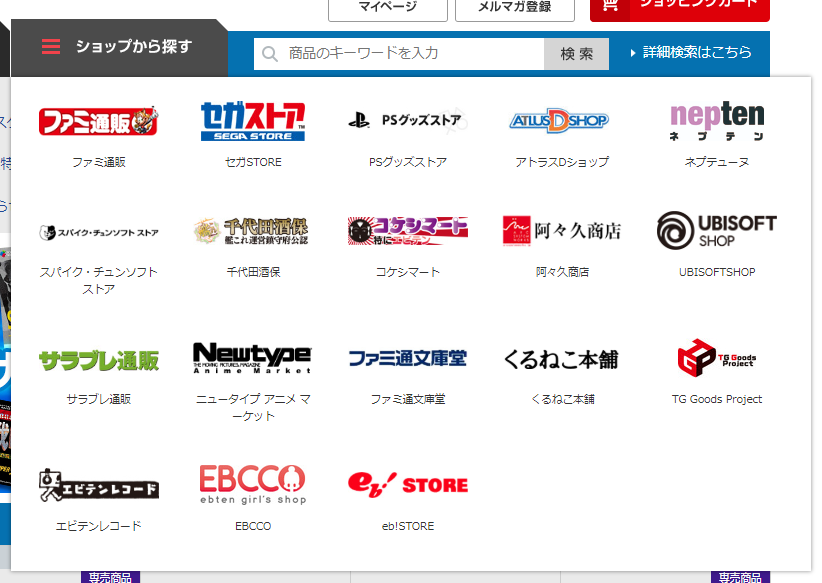This screenshot has width=822, height=583.
Task: Click the くるねこ本舗 text label
Action: click(x=562, y=399)
